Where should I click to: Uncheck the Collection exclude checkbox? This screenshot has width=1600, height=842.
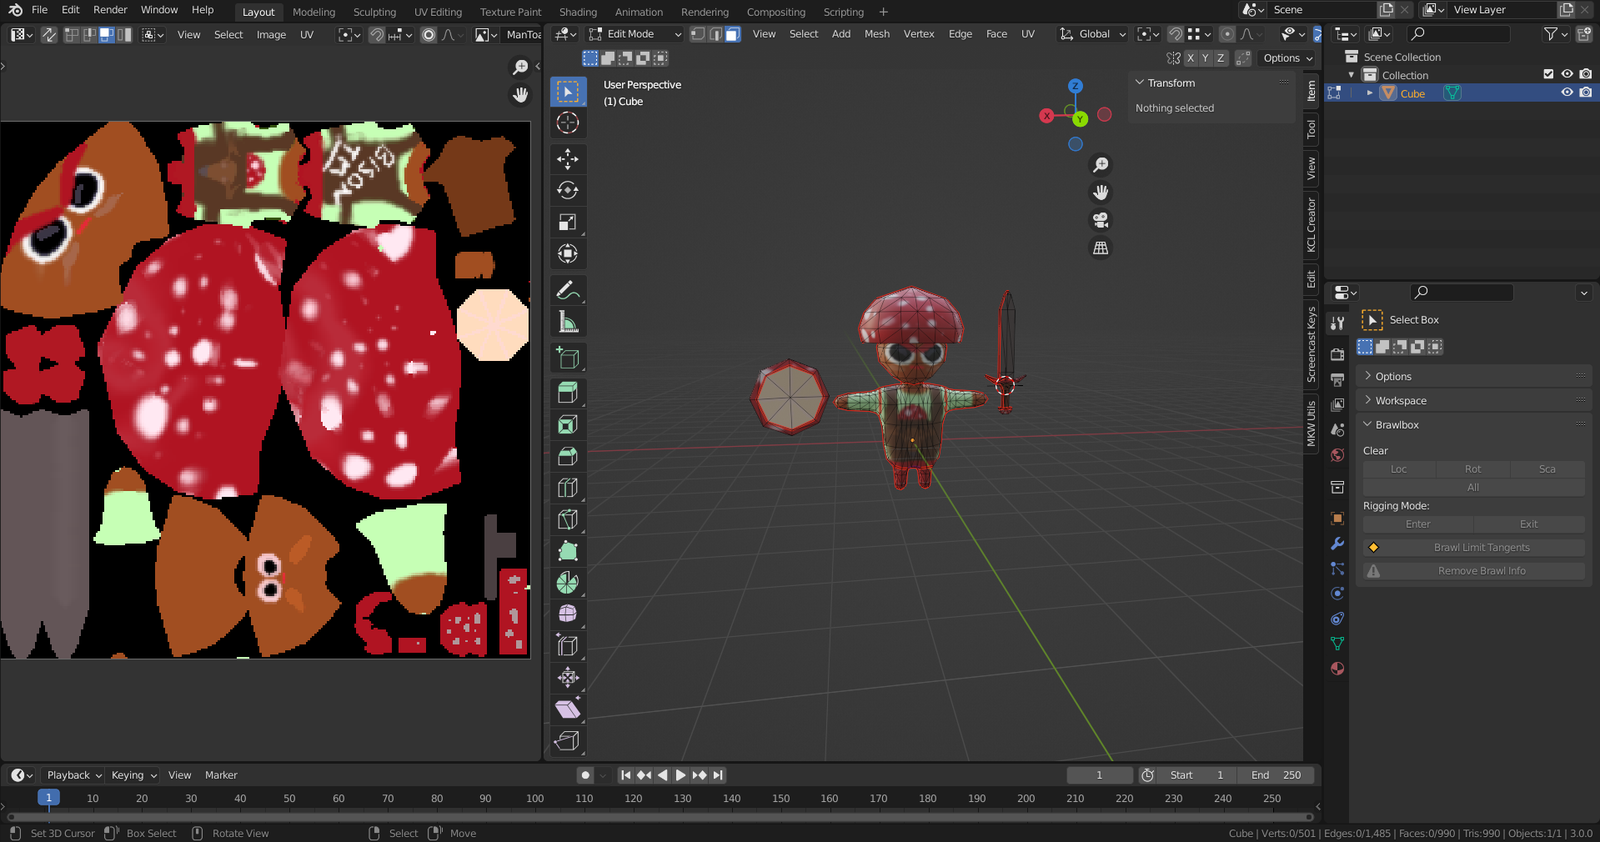tap(1549, 75)
